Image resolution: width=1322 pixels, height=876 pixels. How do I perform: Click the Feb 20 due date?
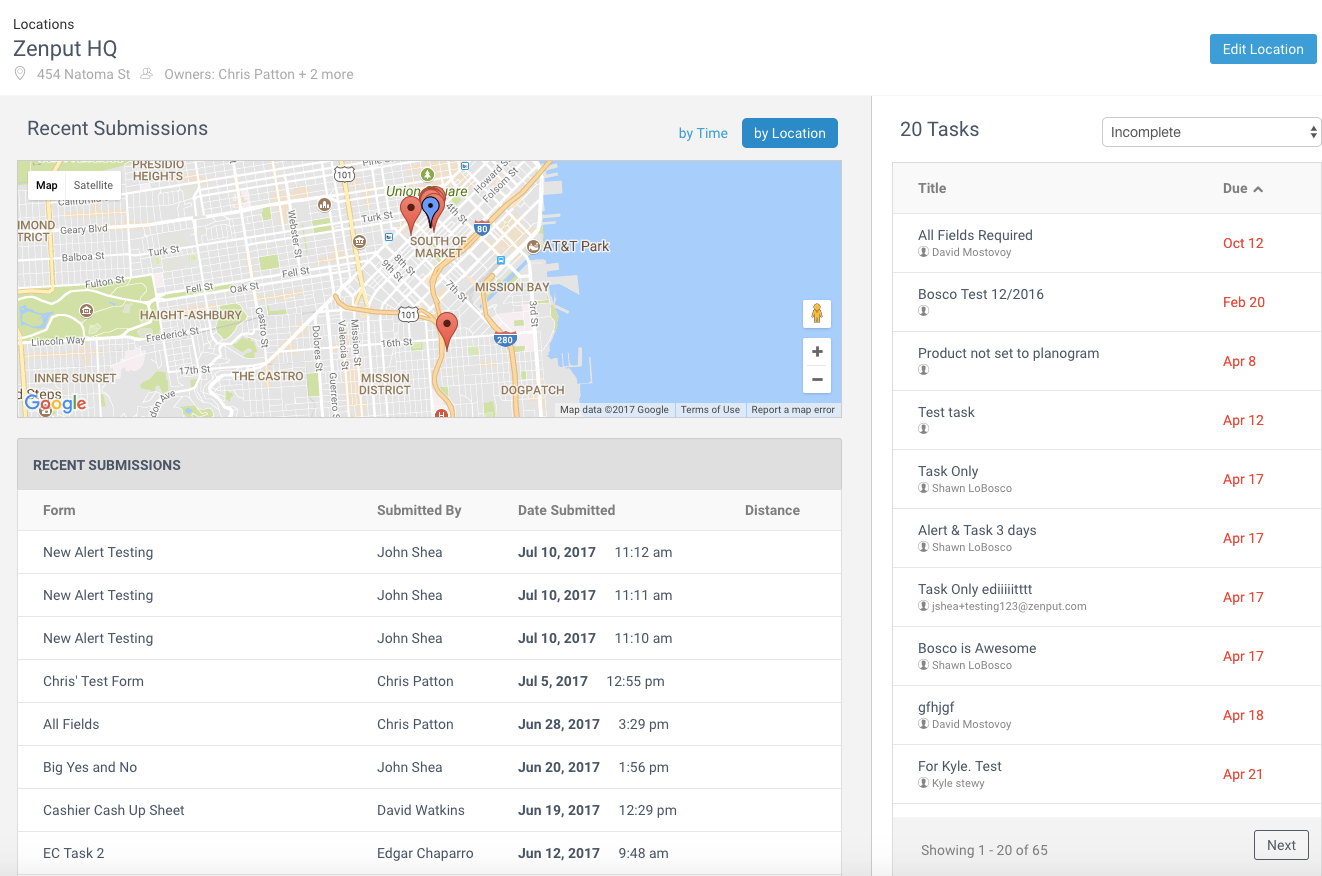pyautogui.click(x=1244, y=302)
